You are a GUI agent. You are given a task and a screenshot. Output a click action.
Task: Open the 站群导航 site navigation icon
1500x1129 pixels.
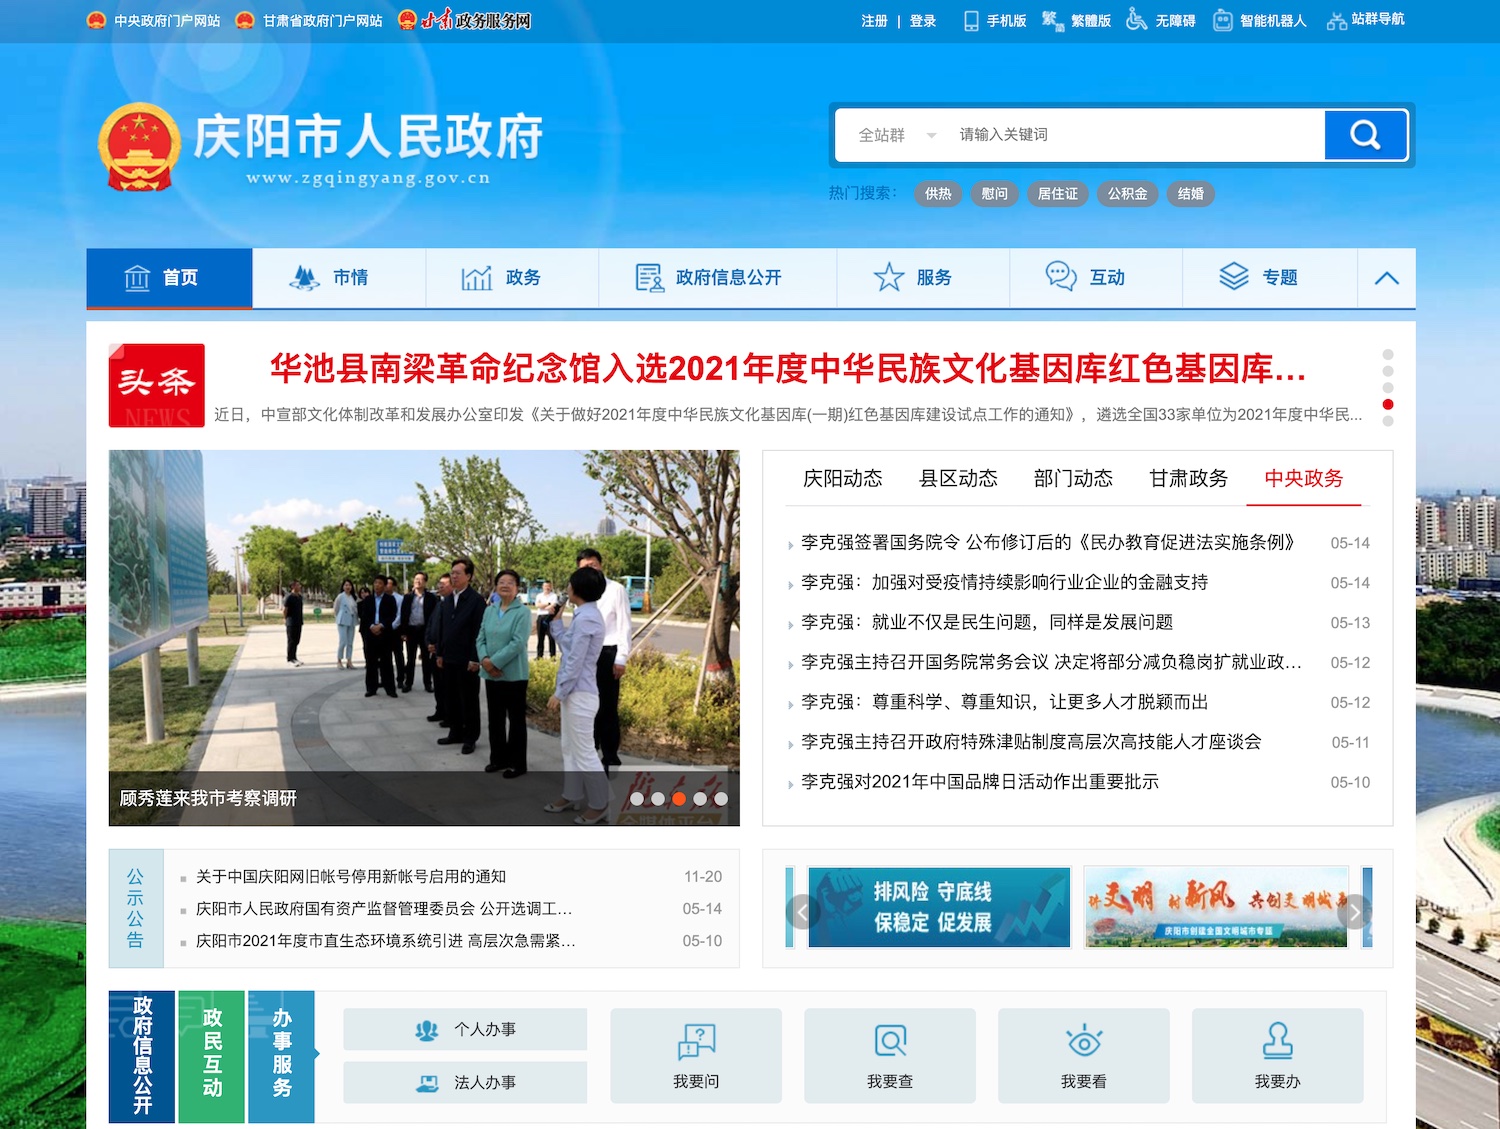tap(1335, 19)
